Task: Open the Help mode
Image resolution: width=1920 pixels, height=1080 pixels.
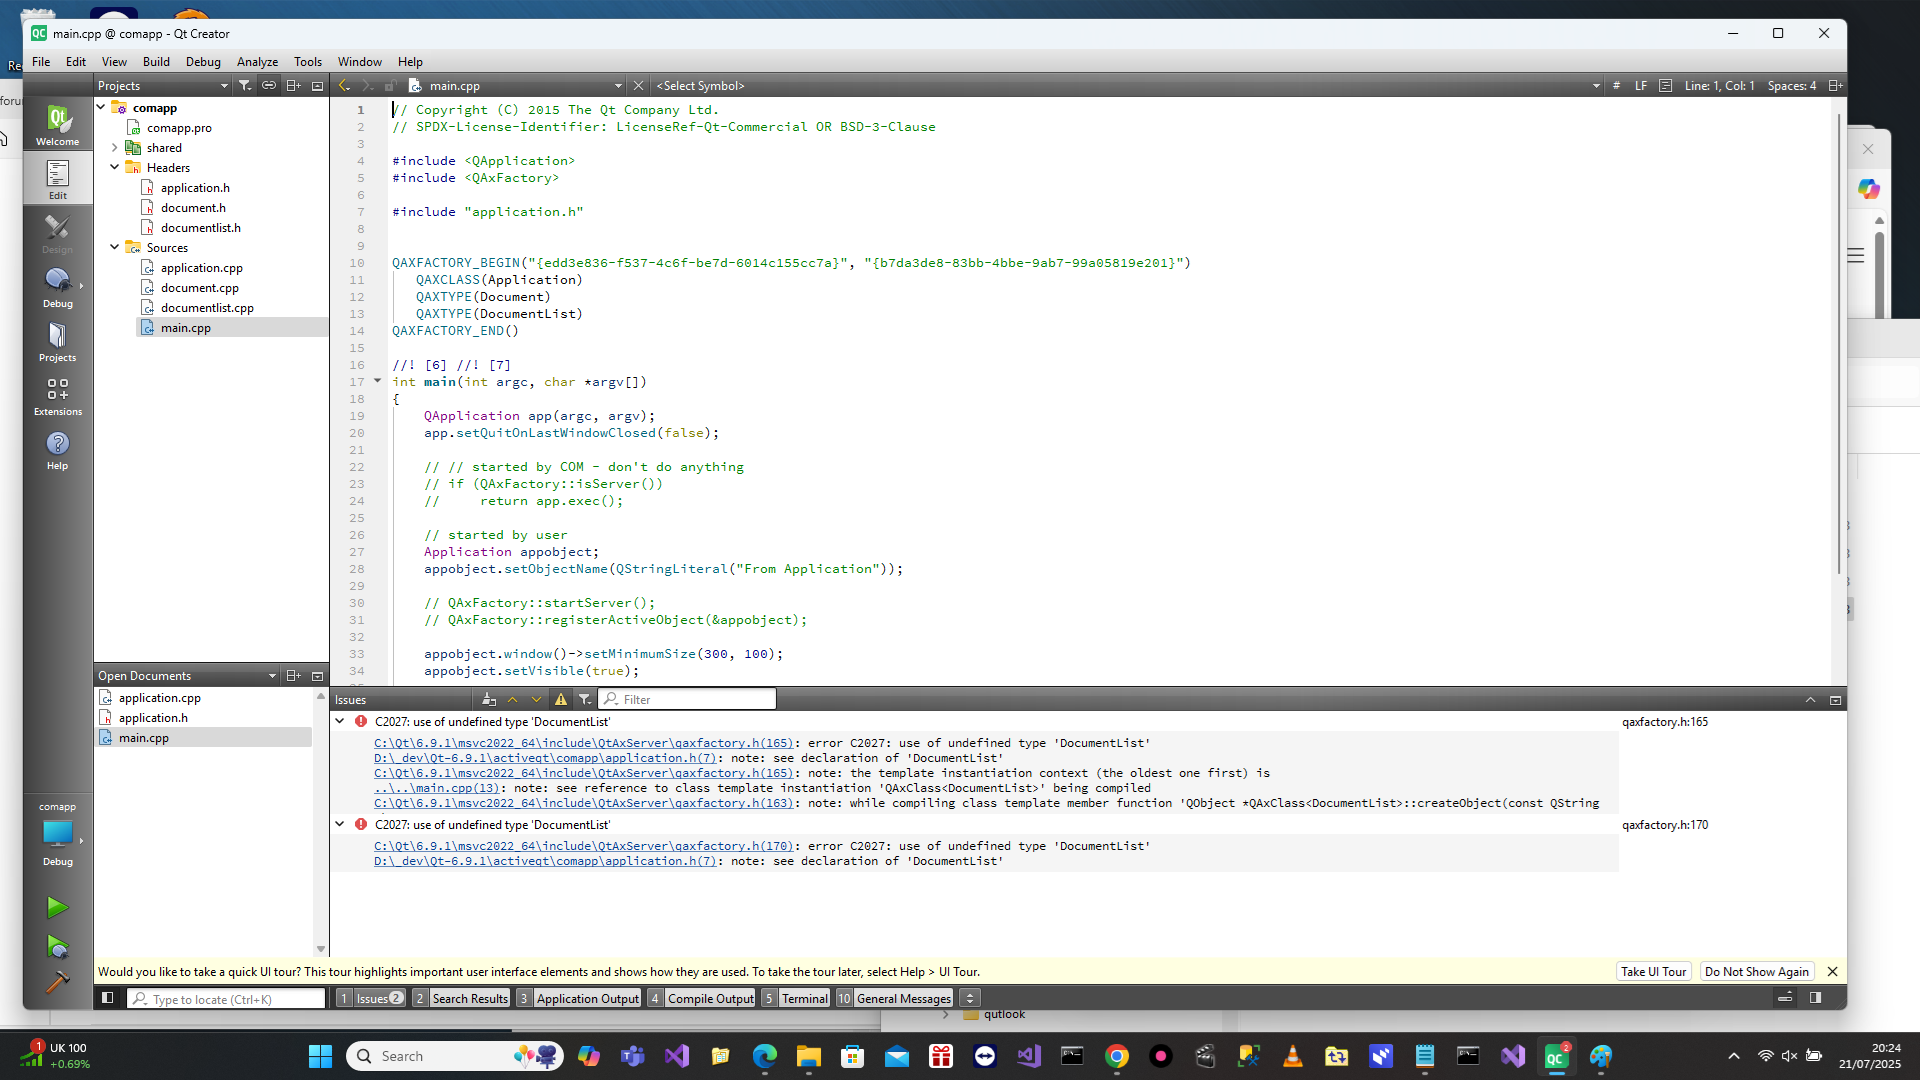Action: tap(58, 449)
